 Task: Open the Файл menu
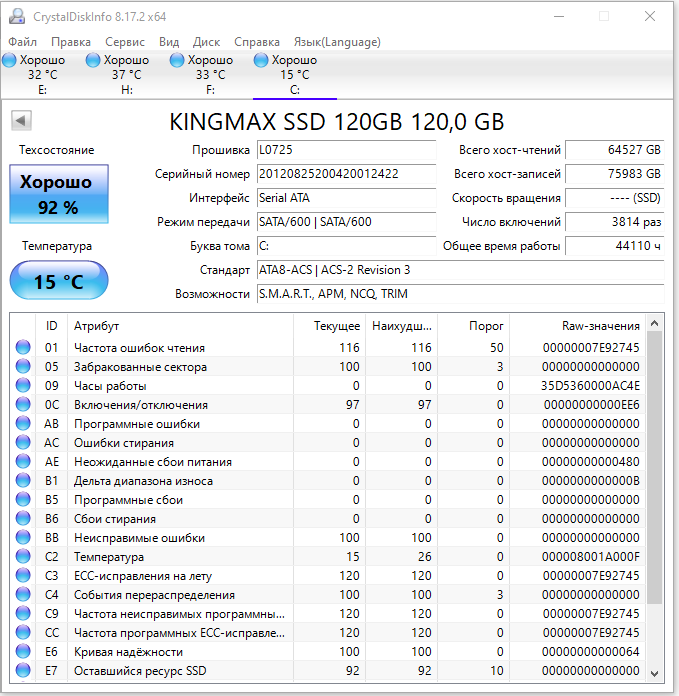pyautogui.click(x=22, y=42)
